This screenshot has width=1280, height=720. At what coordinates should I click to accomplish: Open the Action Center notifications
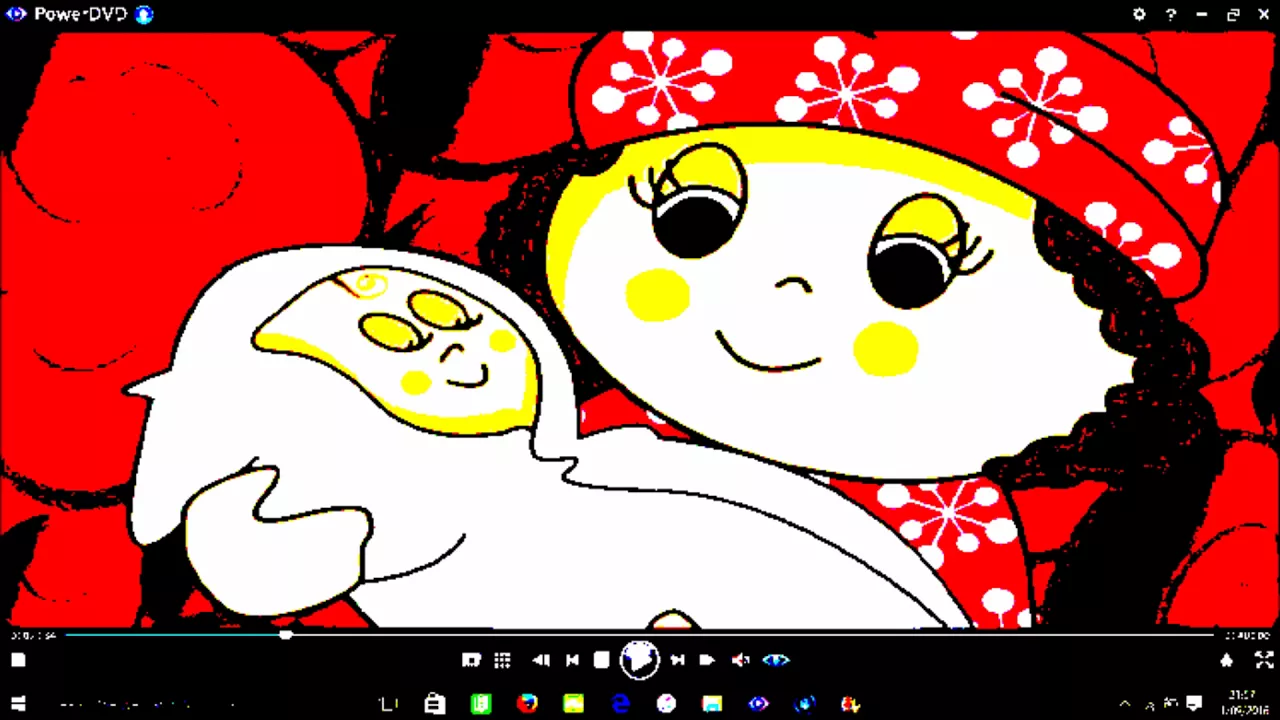(1194, 704)
